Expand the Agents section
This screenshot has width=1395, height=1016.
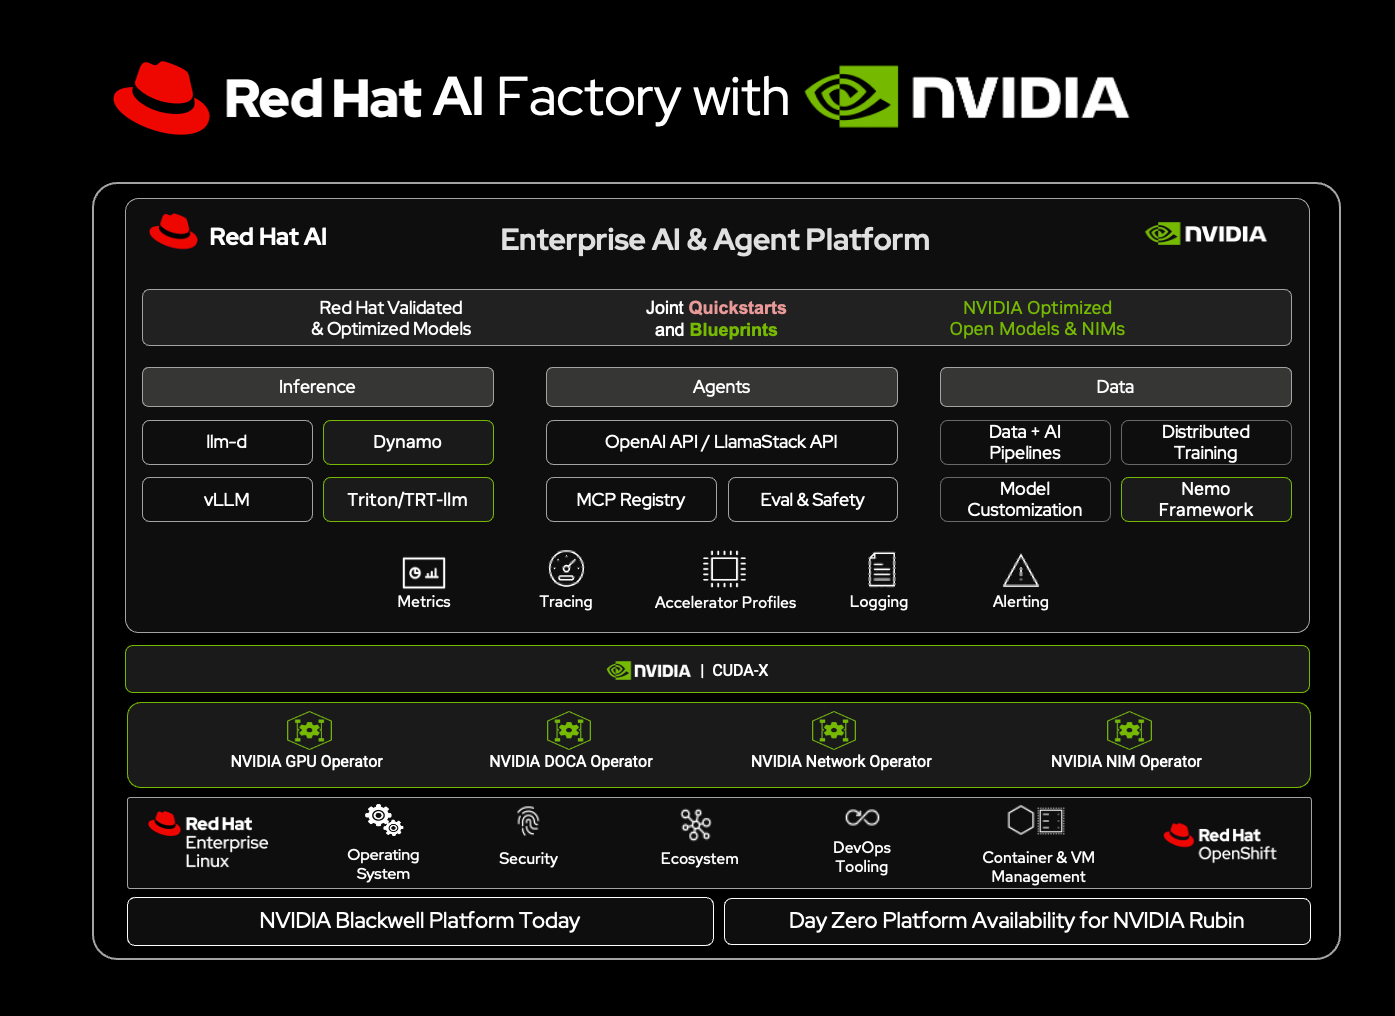(x=721, y=387)
